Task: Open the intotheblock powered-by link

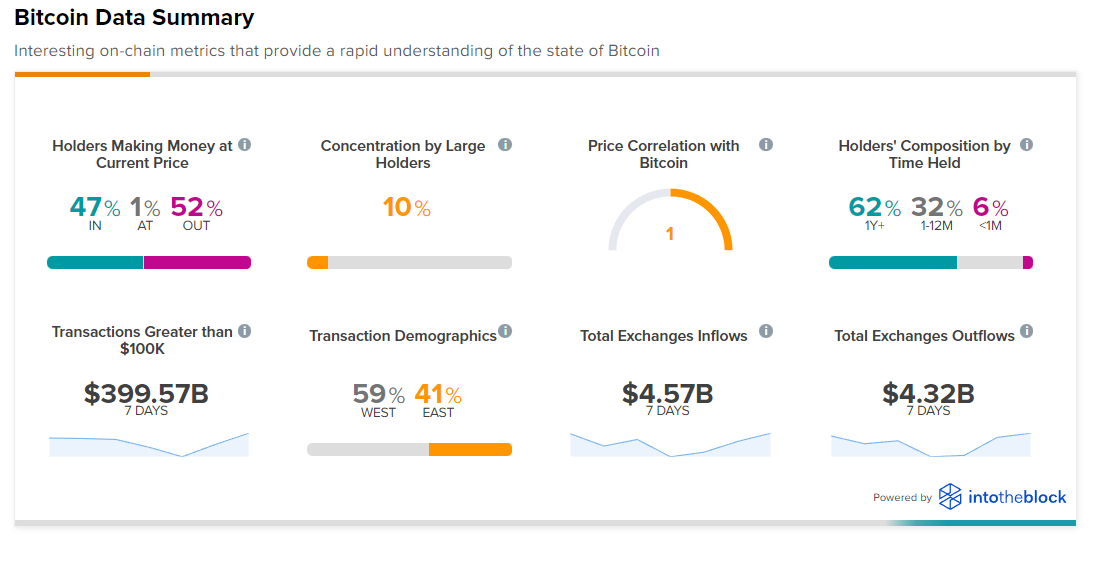Action: (x=1016, y=497)
